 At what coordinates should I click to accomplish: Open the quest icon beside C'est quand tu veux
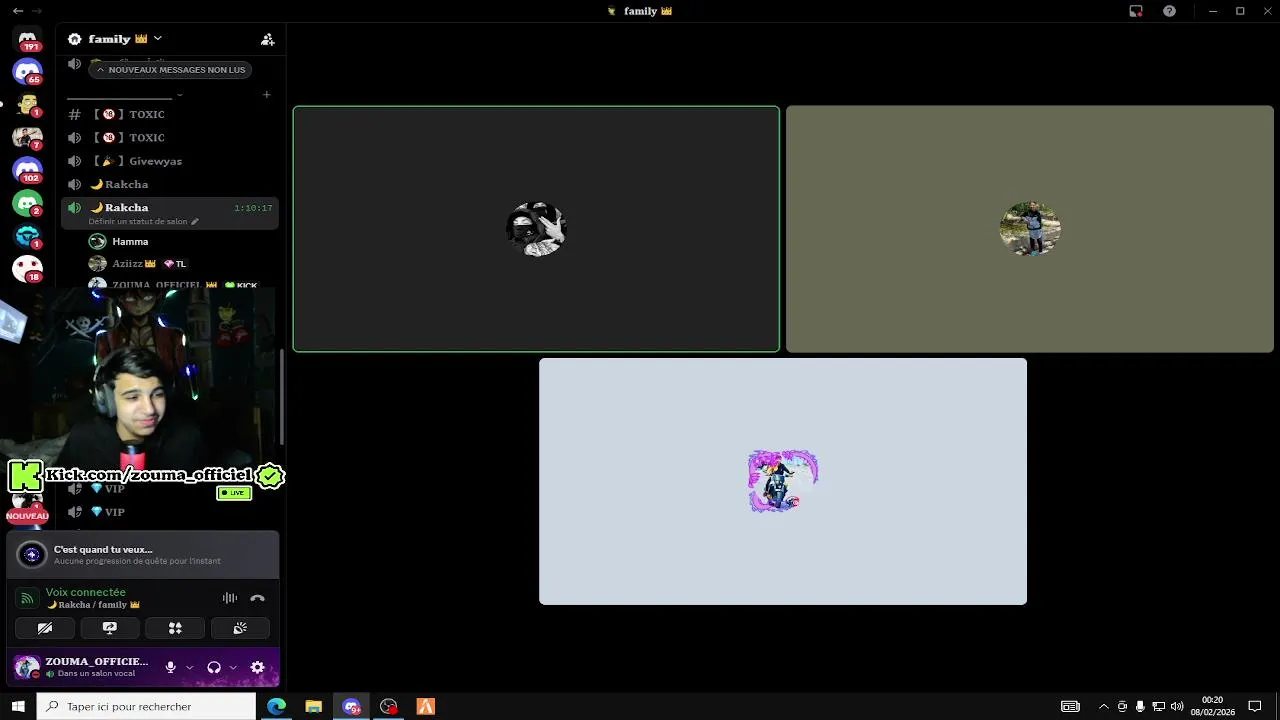[32, 555]
